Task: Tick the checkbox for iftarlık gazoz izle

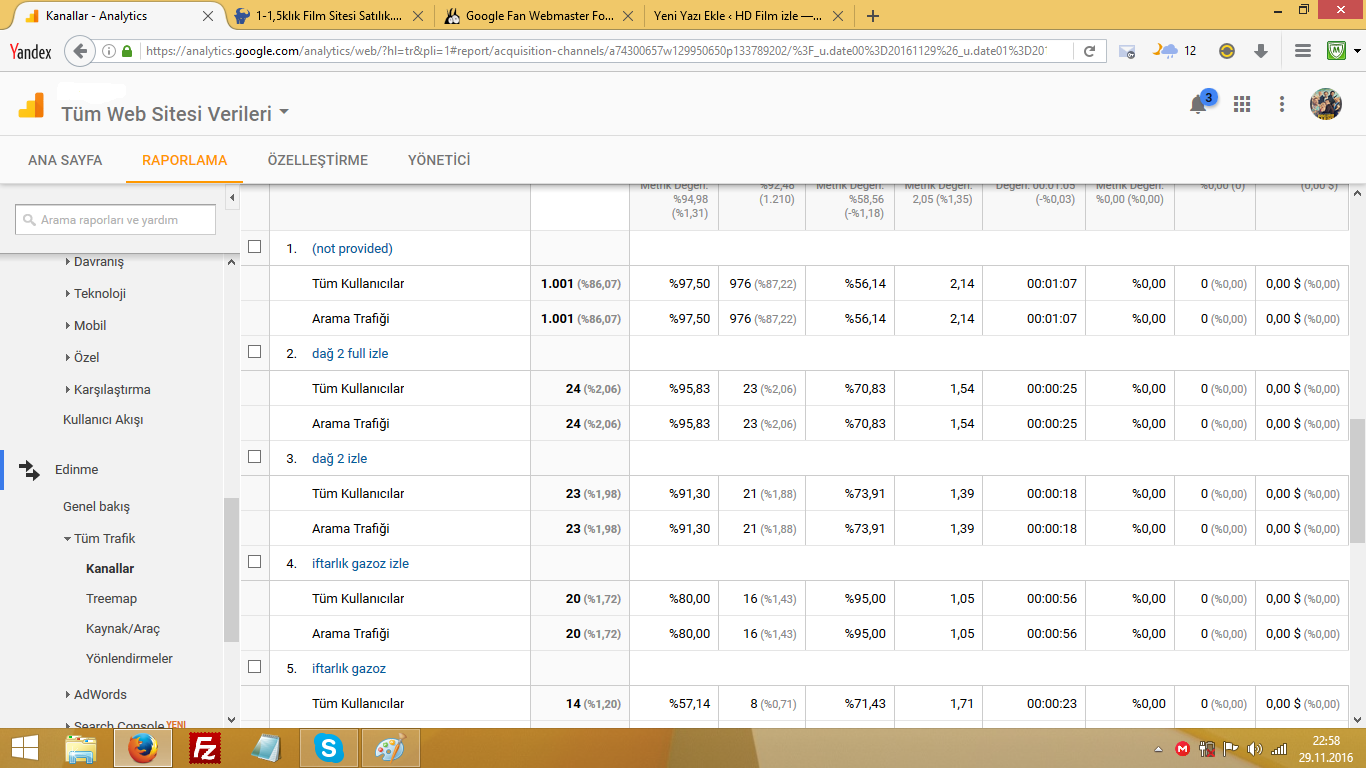Action: [254, 561]
